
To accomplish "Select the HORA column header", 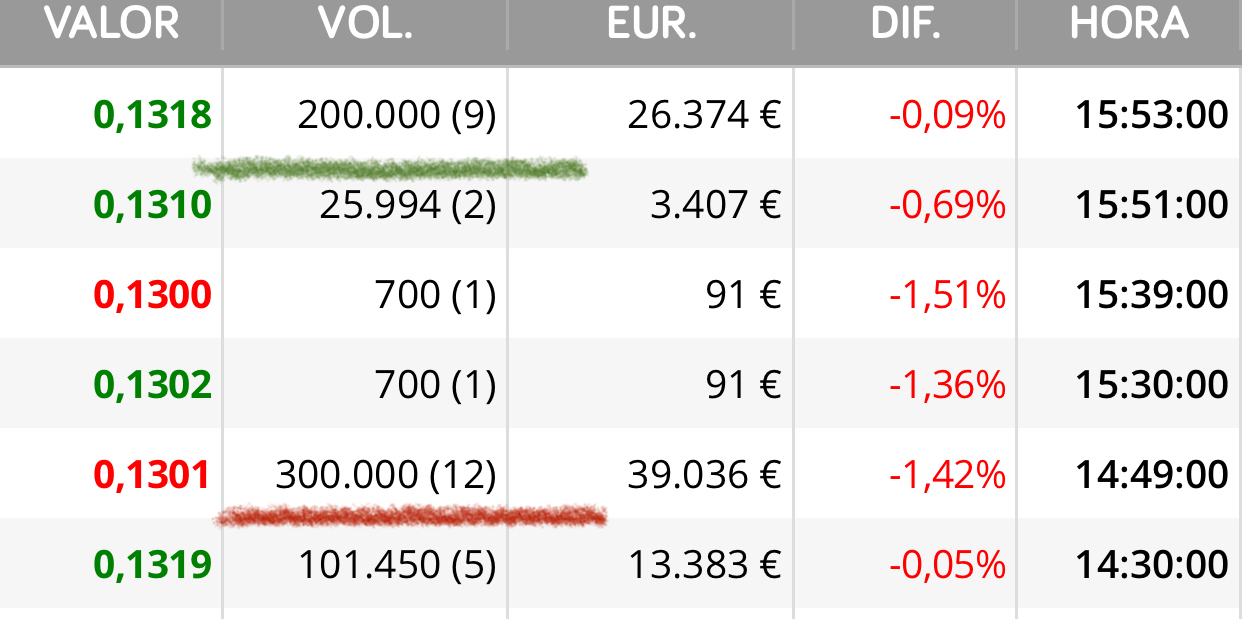I will pos(1130,23).
